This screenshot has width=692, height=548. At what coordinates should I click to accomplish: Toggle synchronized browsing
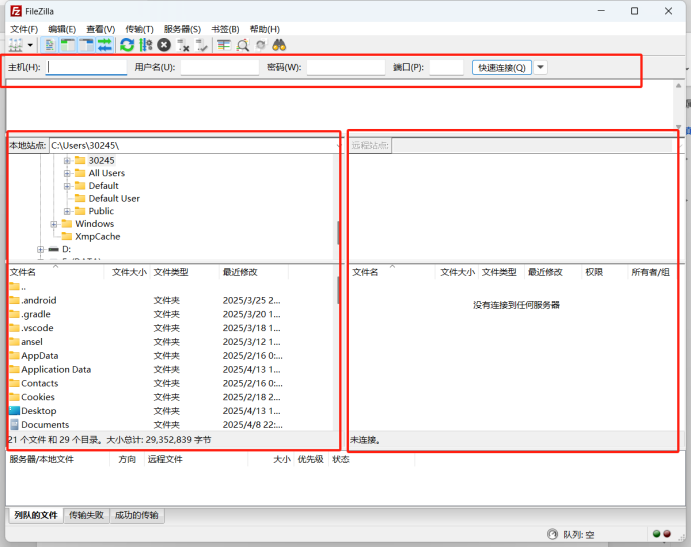click(261, 45)
